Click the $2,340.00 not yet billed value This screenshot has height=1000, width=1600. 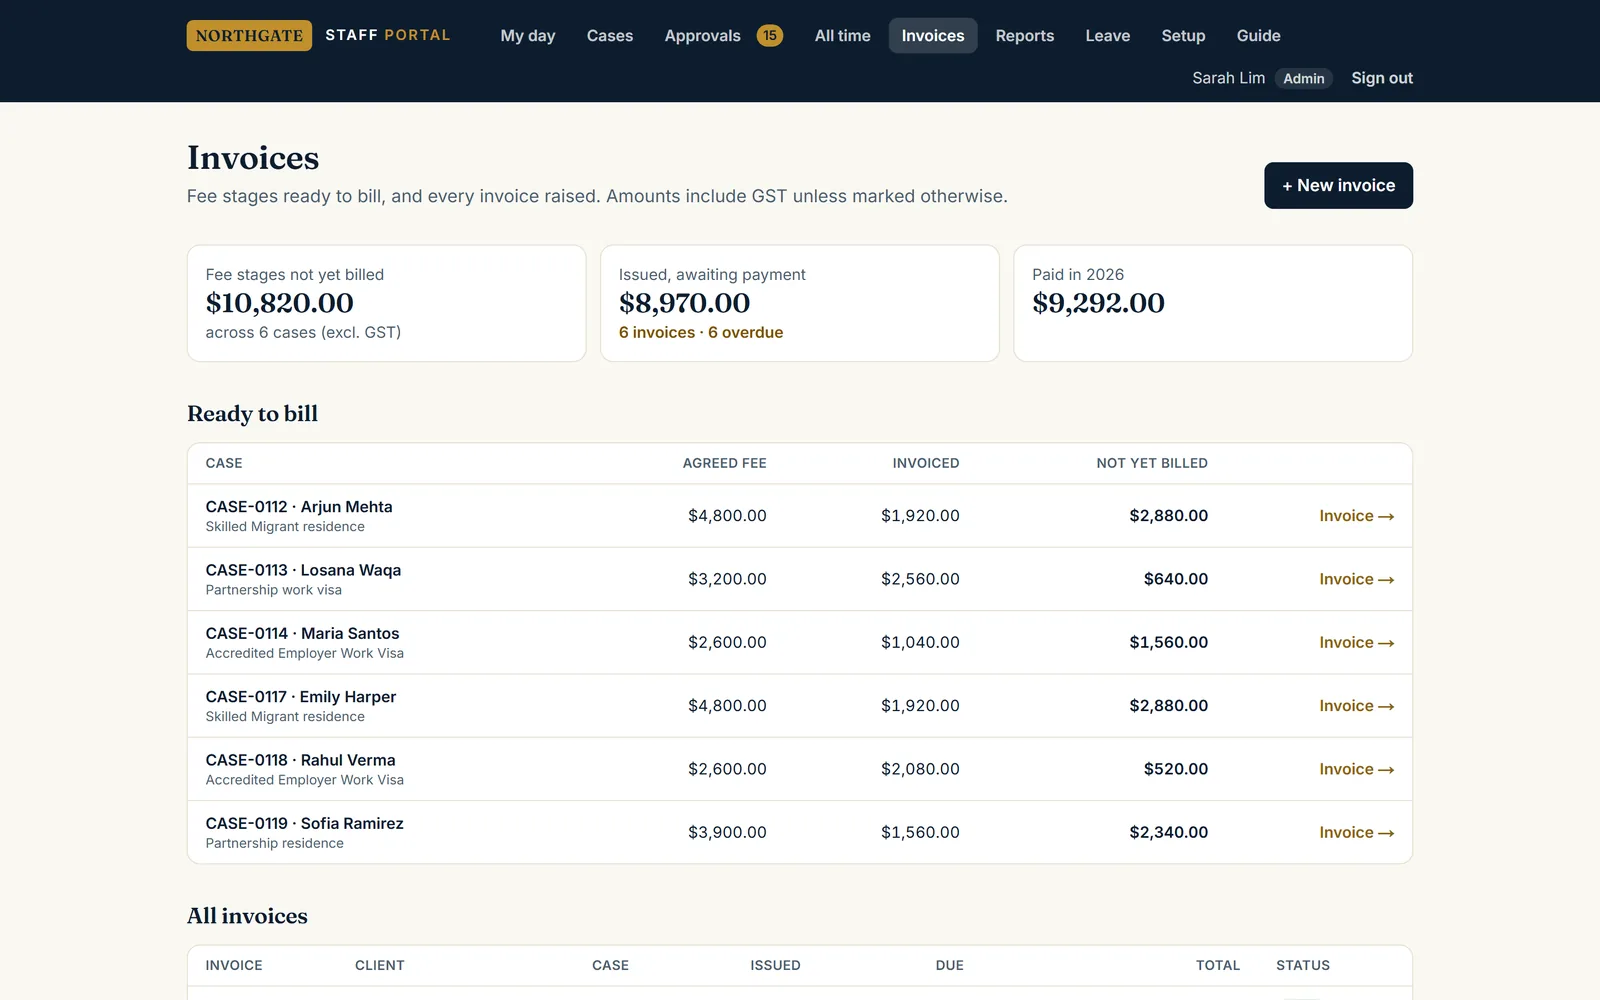pos(1168,832)
